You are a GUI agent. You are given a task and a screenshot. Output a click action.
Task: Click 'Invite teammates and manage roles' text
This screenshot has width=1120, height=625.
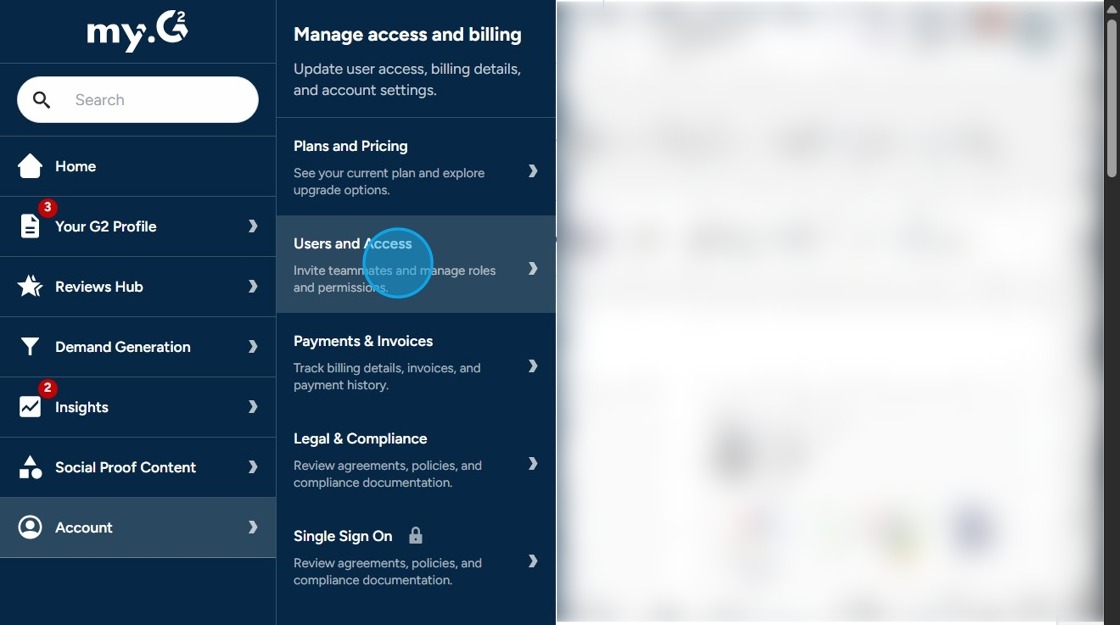[x=394, y=279]
